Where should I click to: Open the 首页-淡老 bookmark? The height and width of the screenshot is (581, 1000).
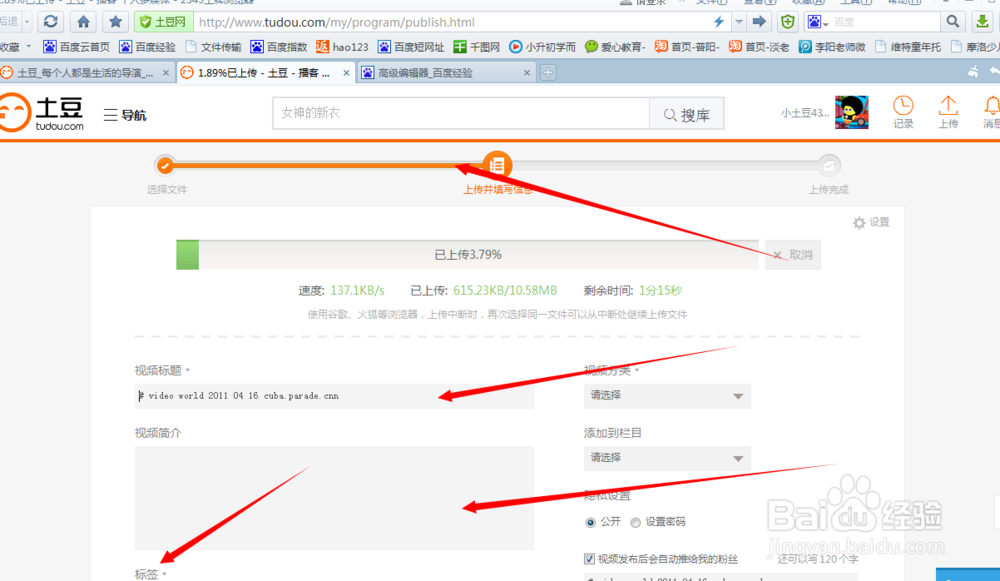pos(759,47)
